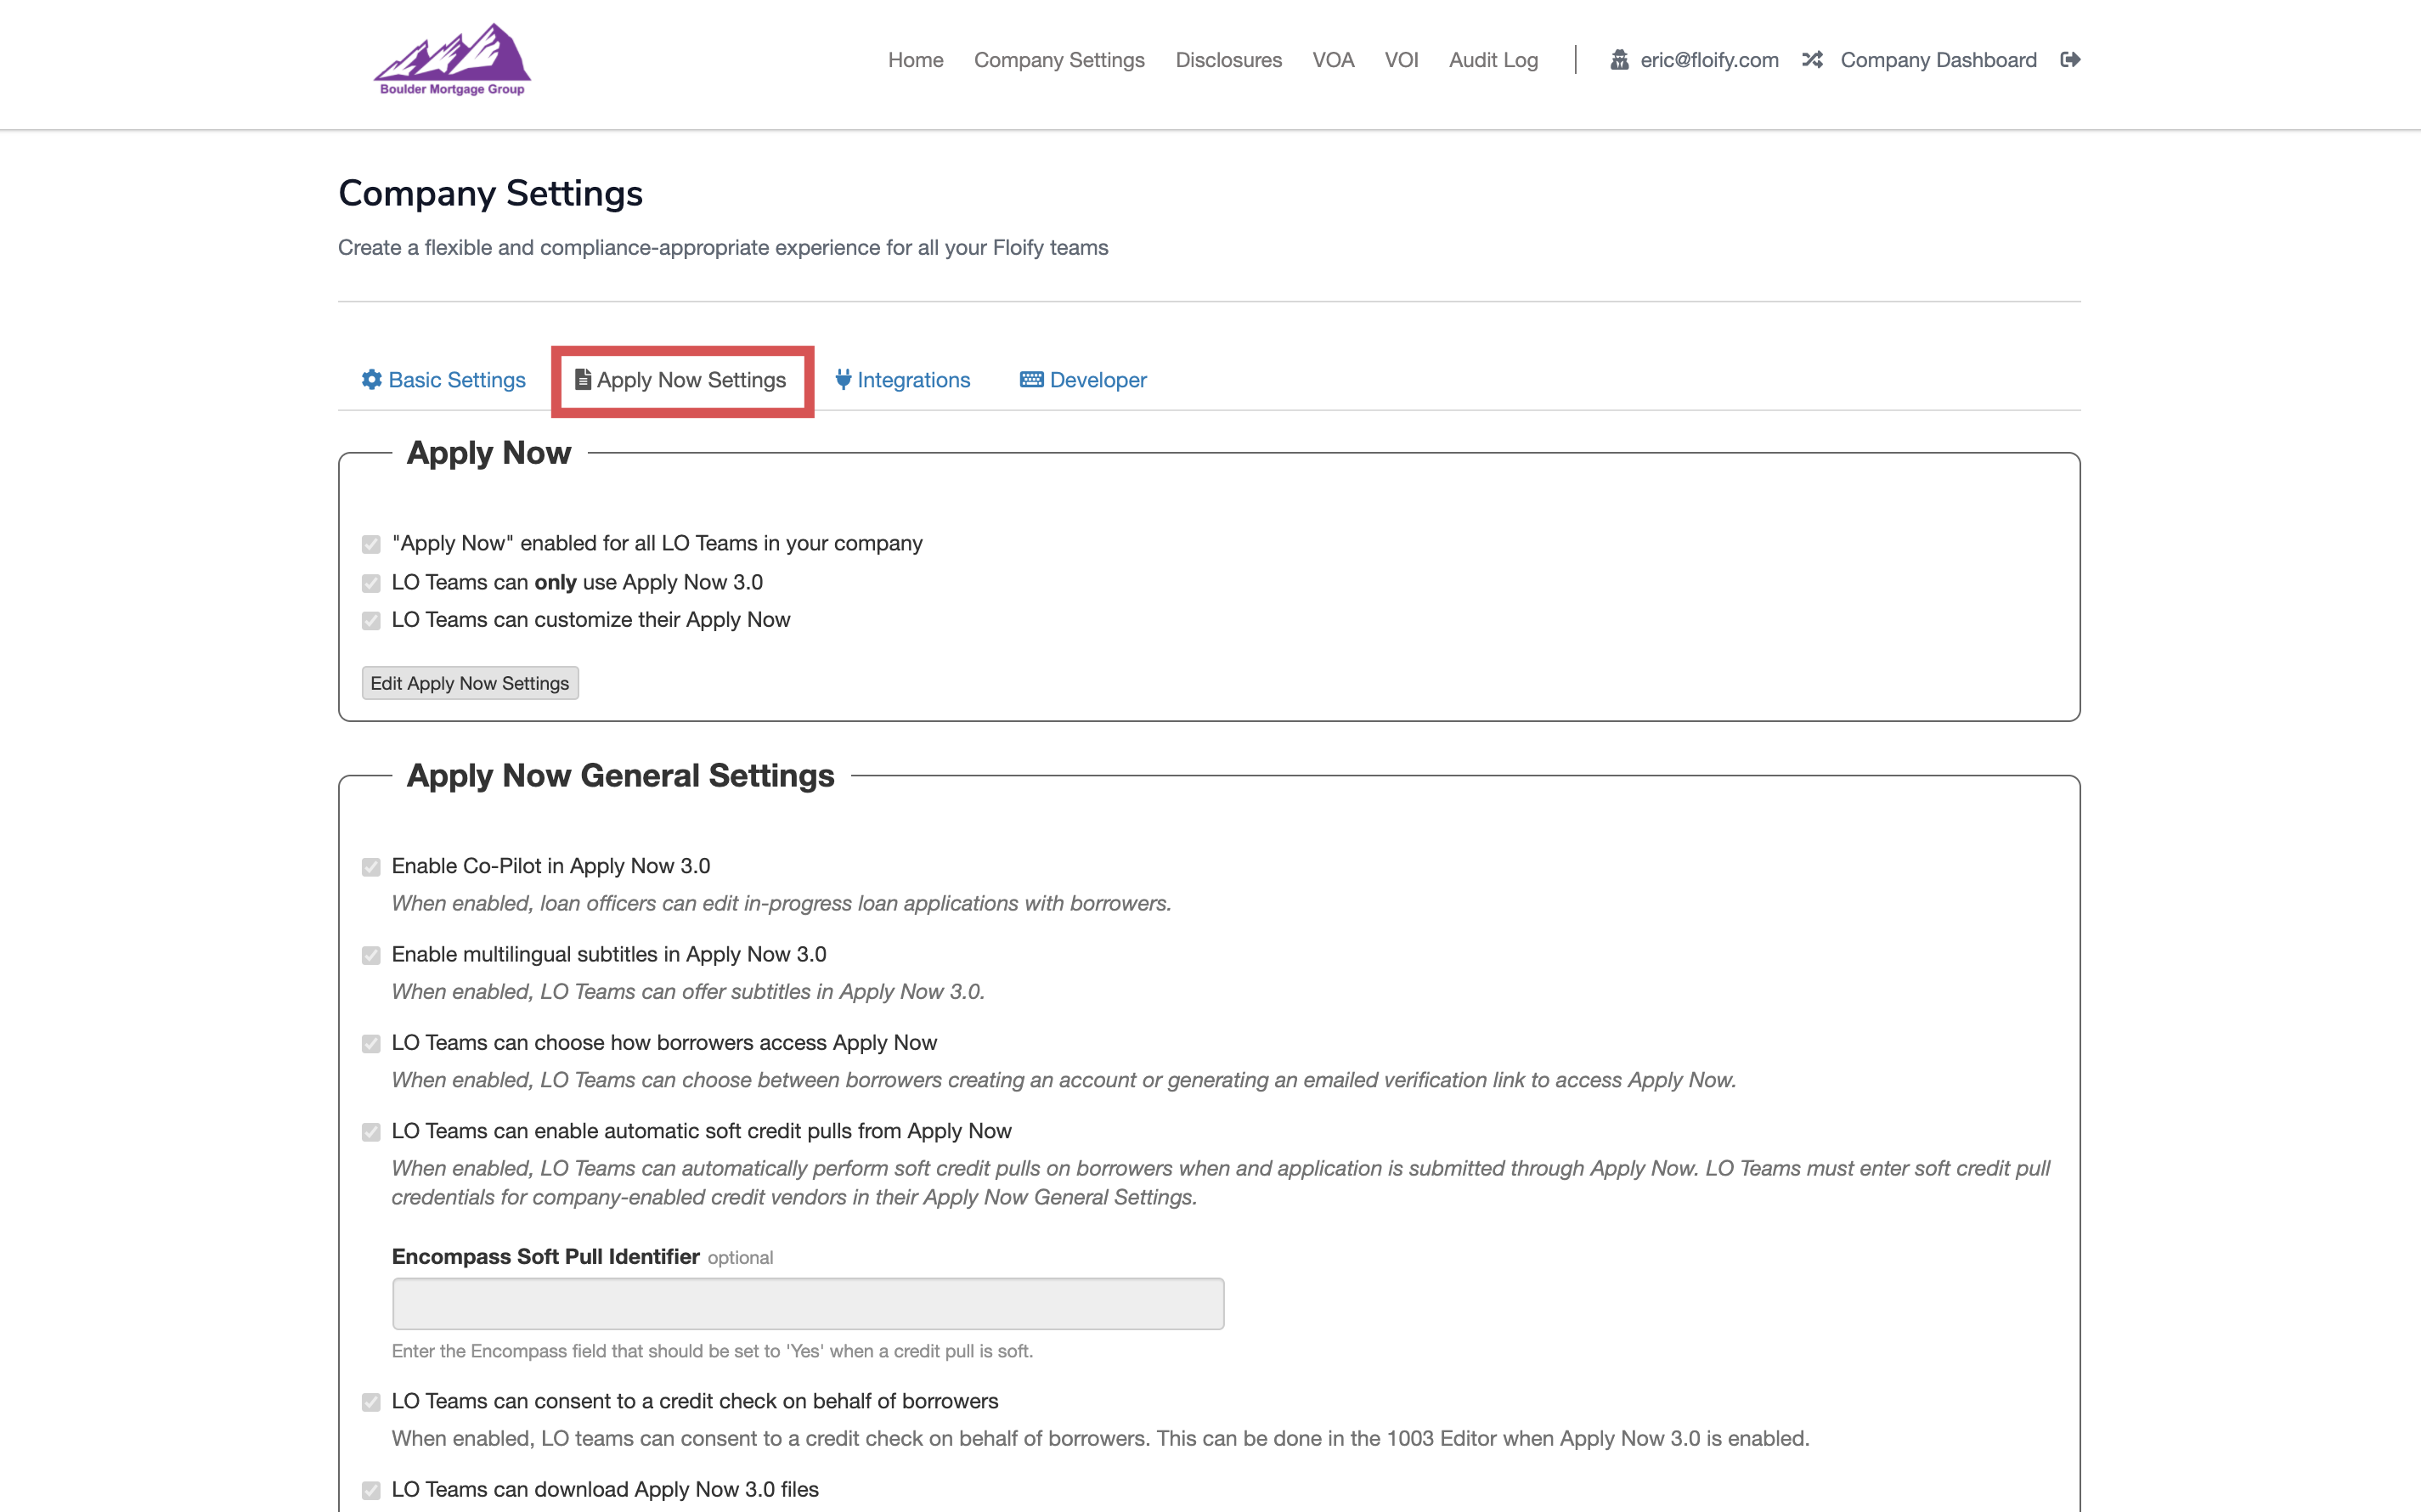Click the Encompass Soft Pull Identifier field
Image resolution: width=2421 pixels, height=1512 pixels.
(x=807, y=1303)
